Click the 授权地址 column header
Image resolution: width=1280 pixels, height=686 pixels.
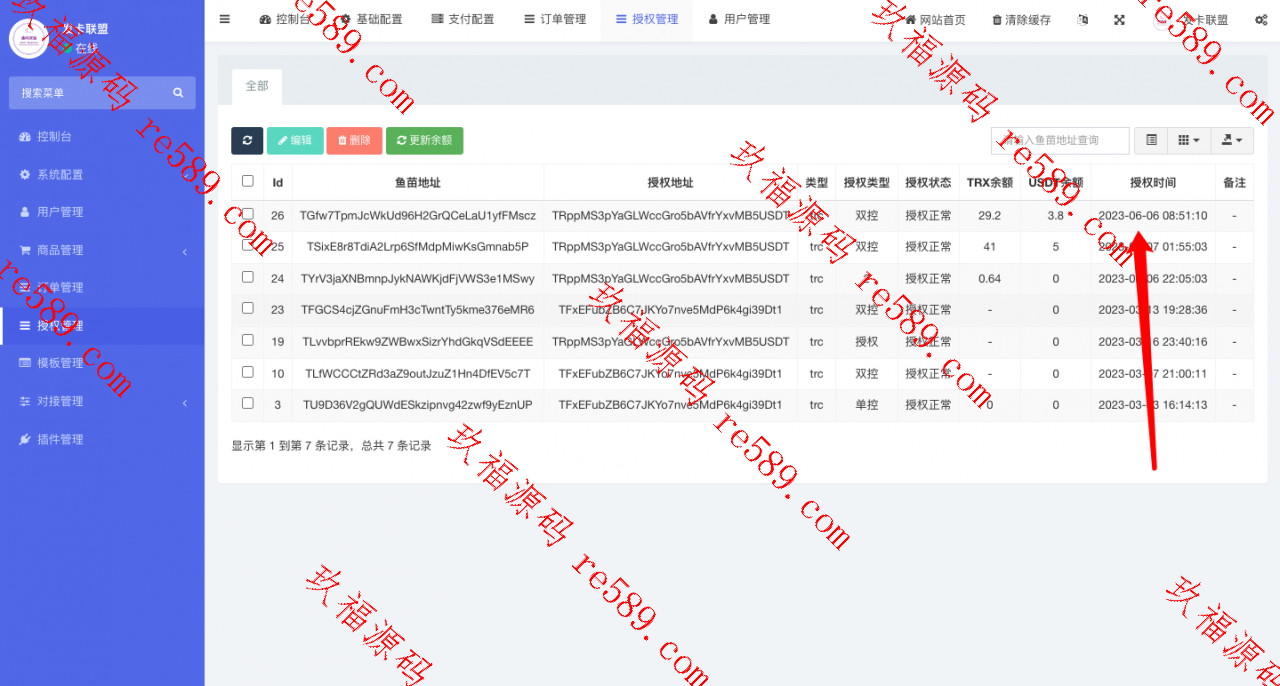[x=670, y=183]
